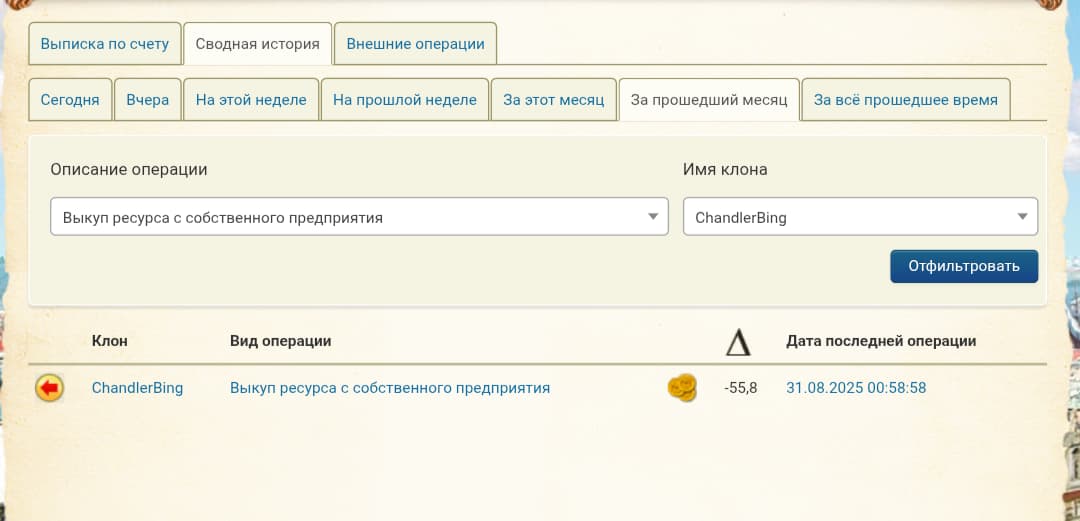1080x521 pixels.
Task: Open the На прошлой неделе tab
Action: (405, 100)
